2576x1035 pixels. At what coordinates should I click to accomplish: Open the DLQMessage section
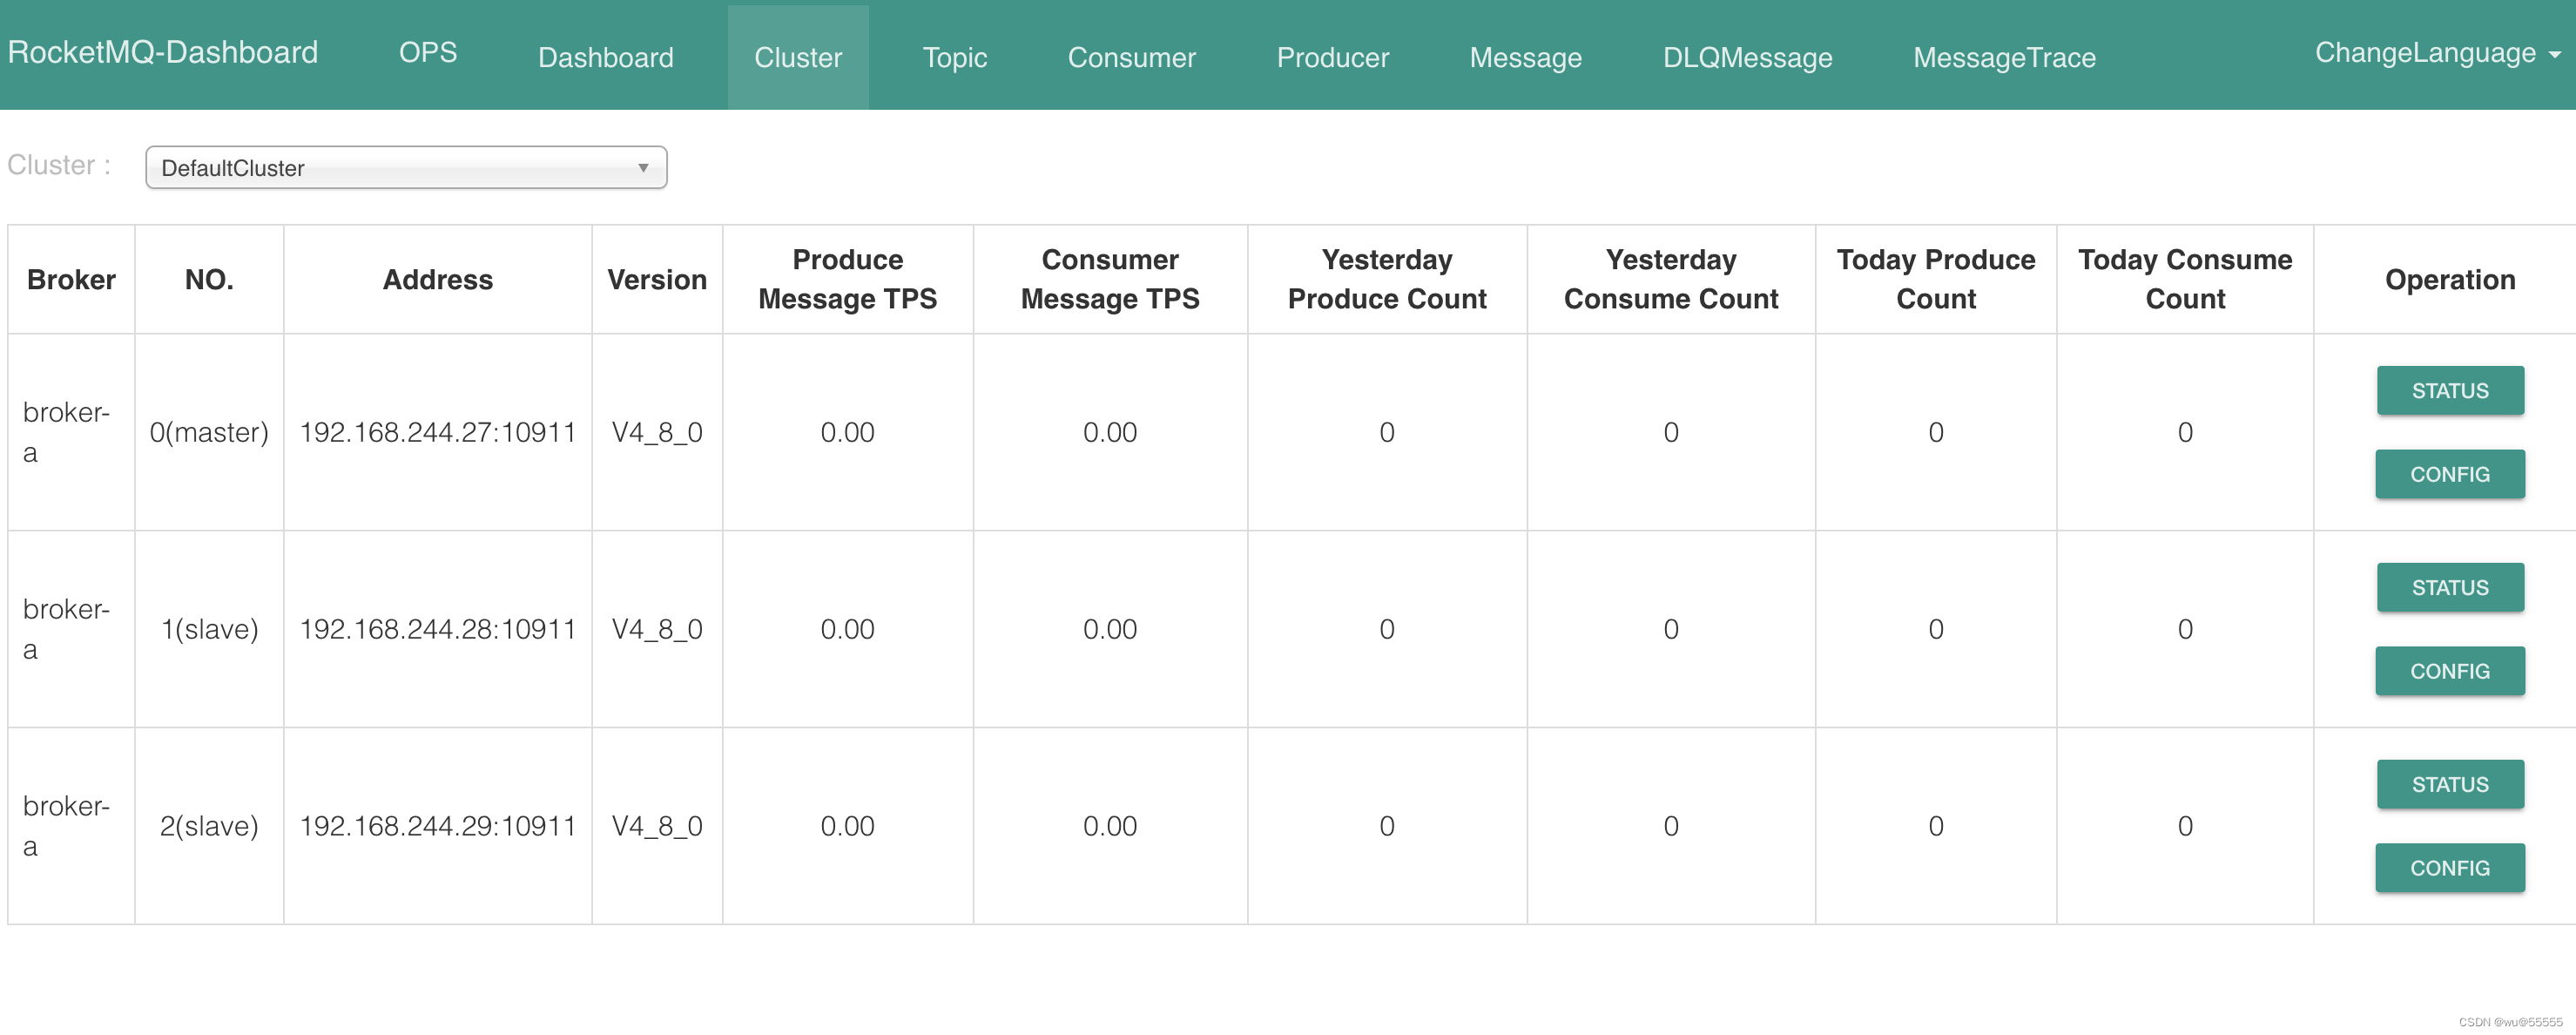click(1744, 56)
